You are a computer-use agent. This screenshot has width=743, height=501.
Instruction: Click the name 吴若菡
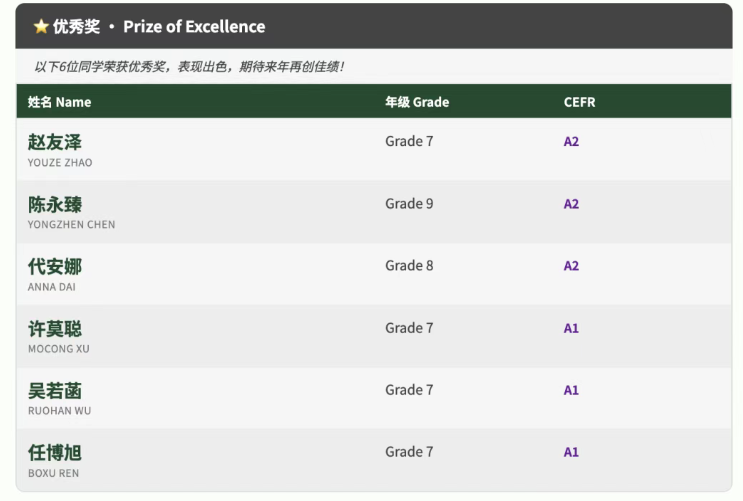pyautogui.click(x=54, y=391)
